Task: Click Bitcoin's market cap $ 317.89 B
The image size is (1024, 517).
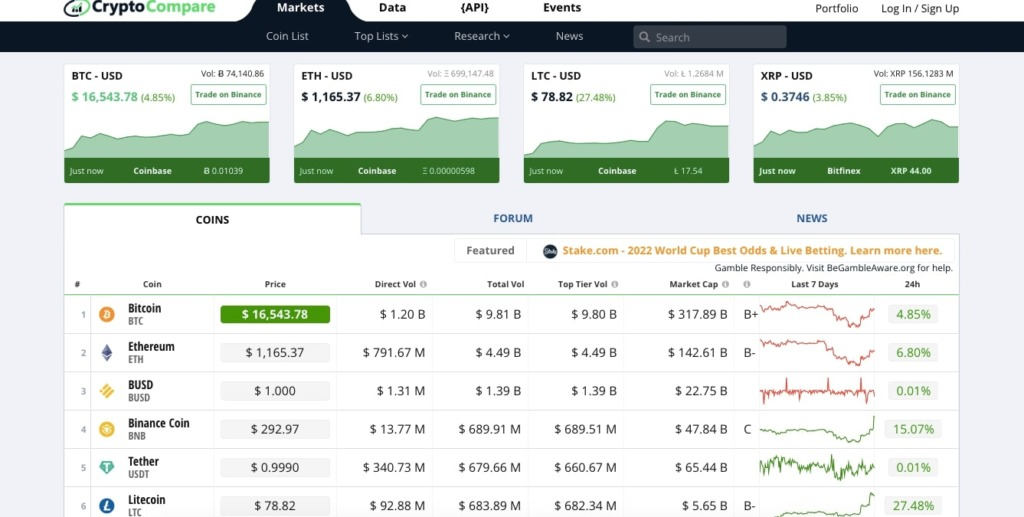Action: pyautogui.click(x=697, y=315)
